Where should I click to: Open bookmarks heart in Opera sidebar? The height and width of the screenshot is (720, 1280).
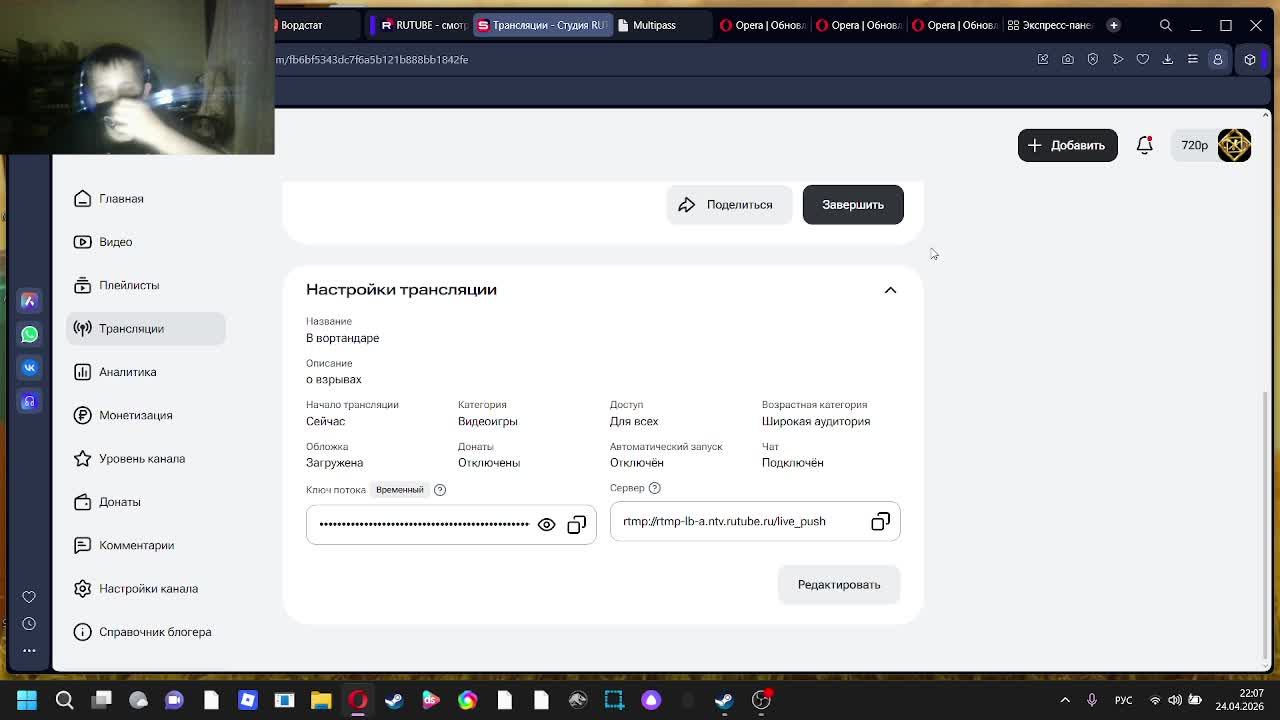pyautogui.click(x=29, y=597)
